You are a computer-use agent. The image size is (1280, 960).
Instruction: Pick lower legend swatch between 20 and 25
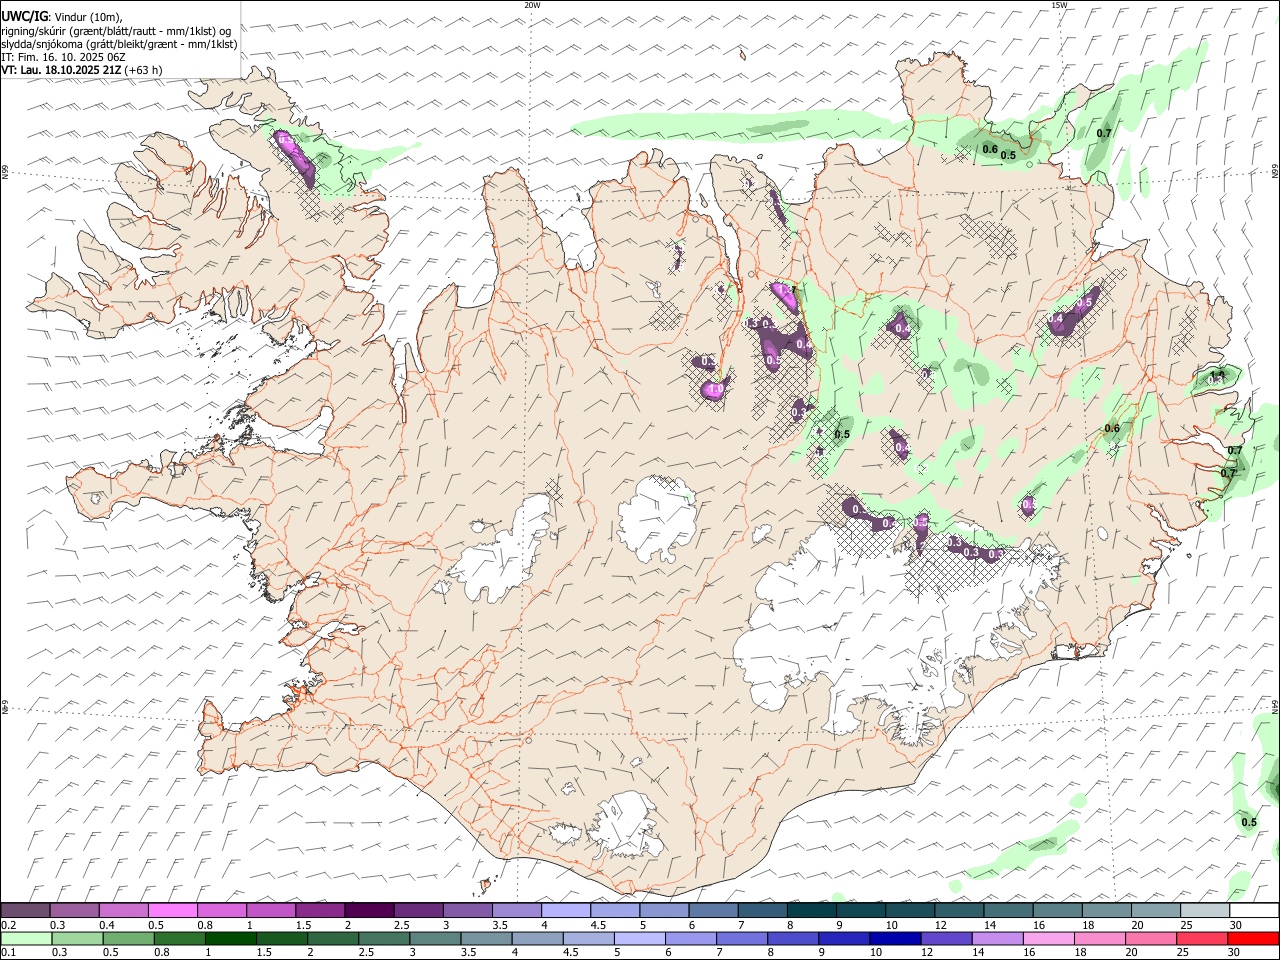1150,938
